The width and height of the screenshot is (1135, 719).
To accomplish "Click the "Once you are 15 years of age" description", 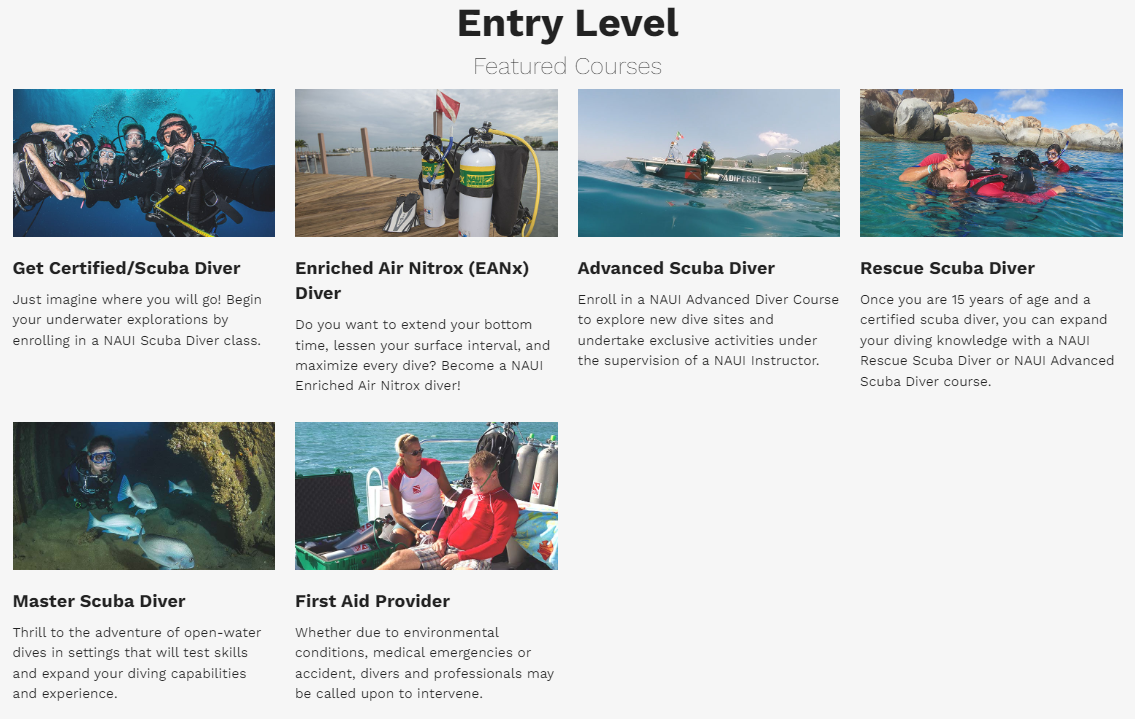I will pos(987,340).
